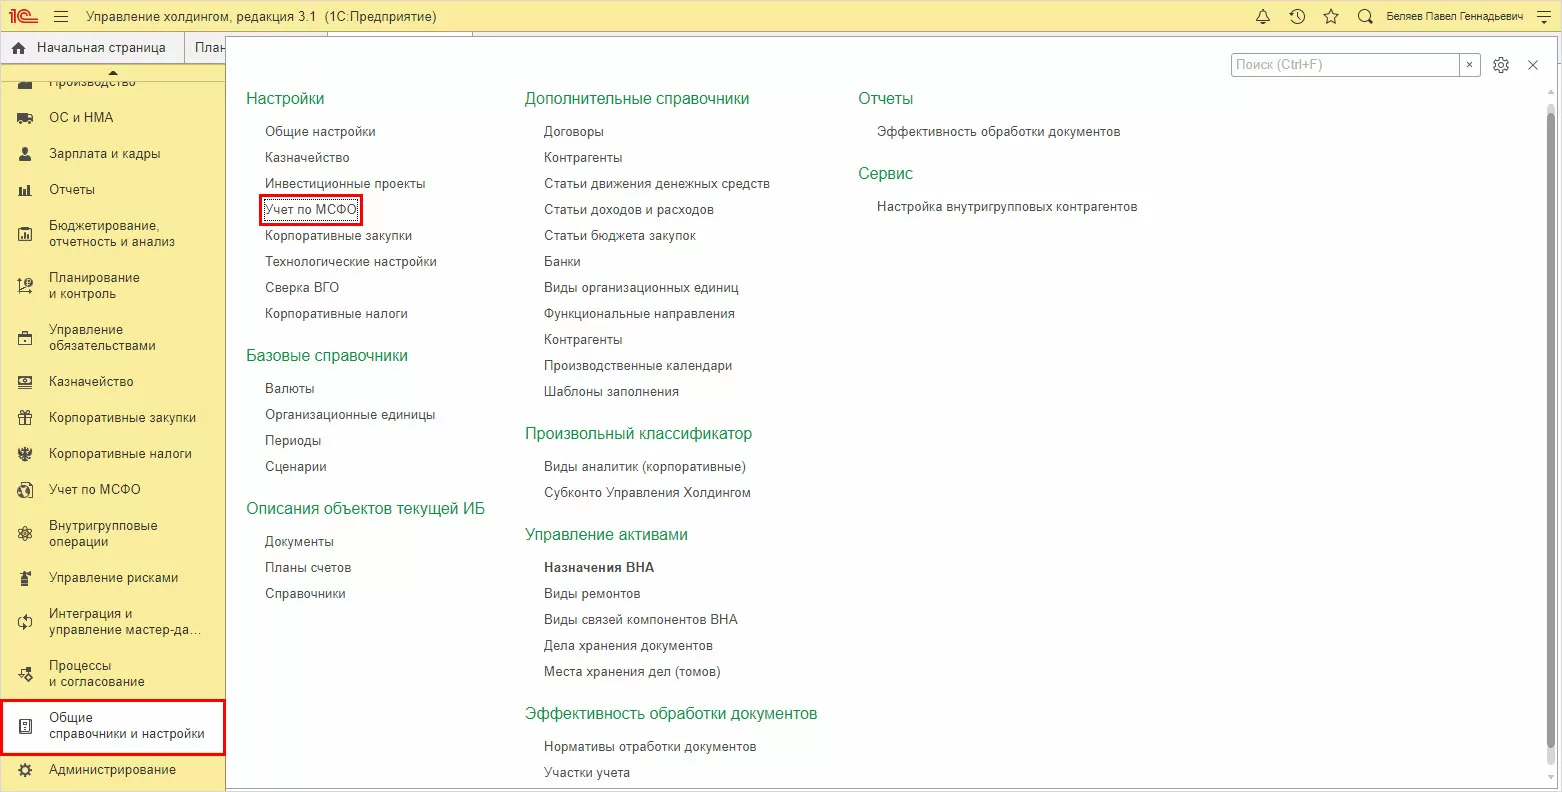Select Общие справочники и настройки in sidebar
This screenshot has width=1562, height=792.
pyautogui.click(x=113, y=726)
